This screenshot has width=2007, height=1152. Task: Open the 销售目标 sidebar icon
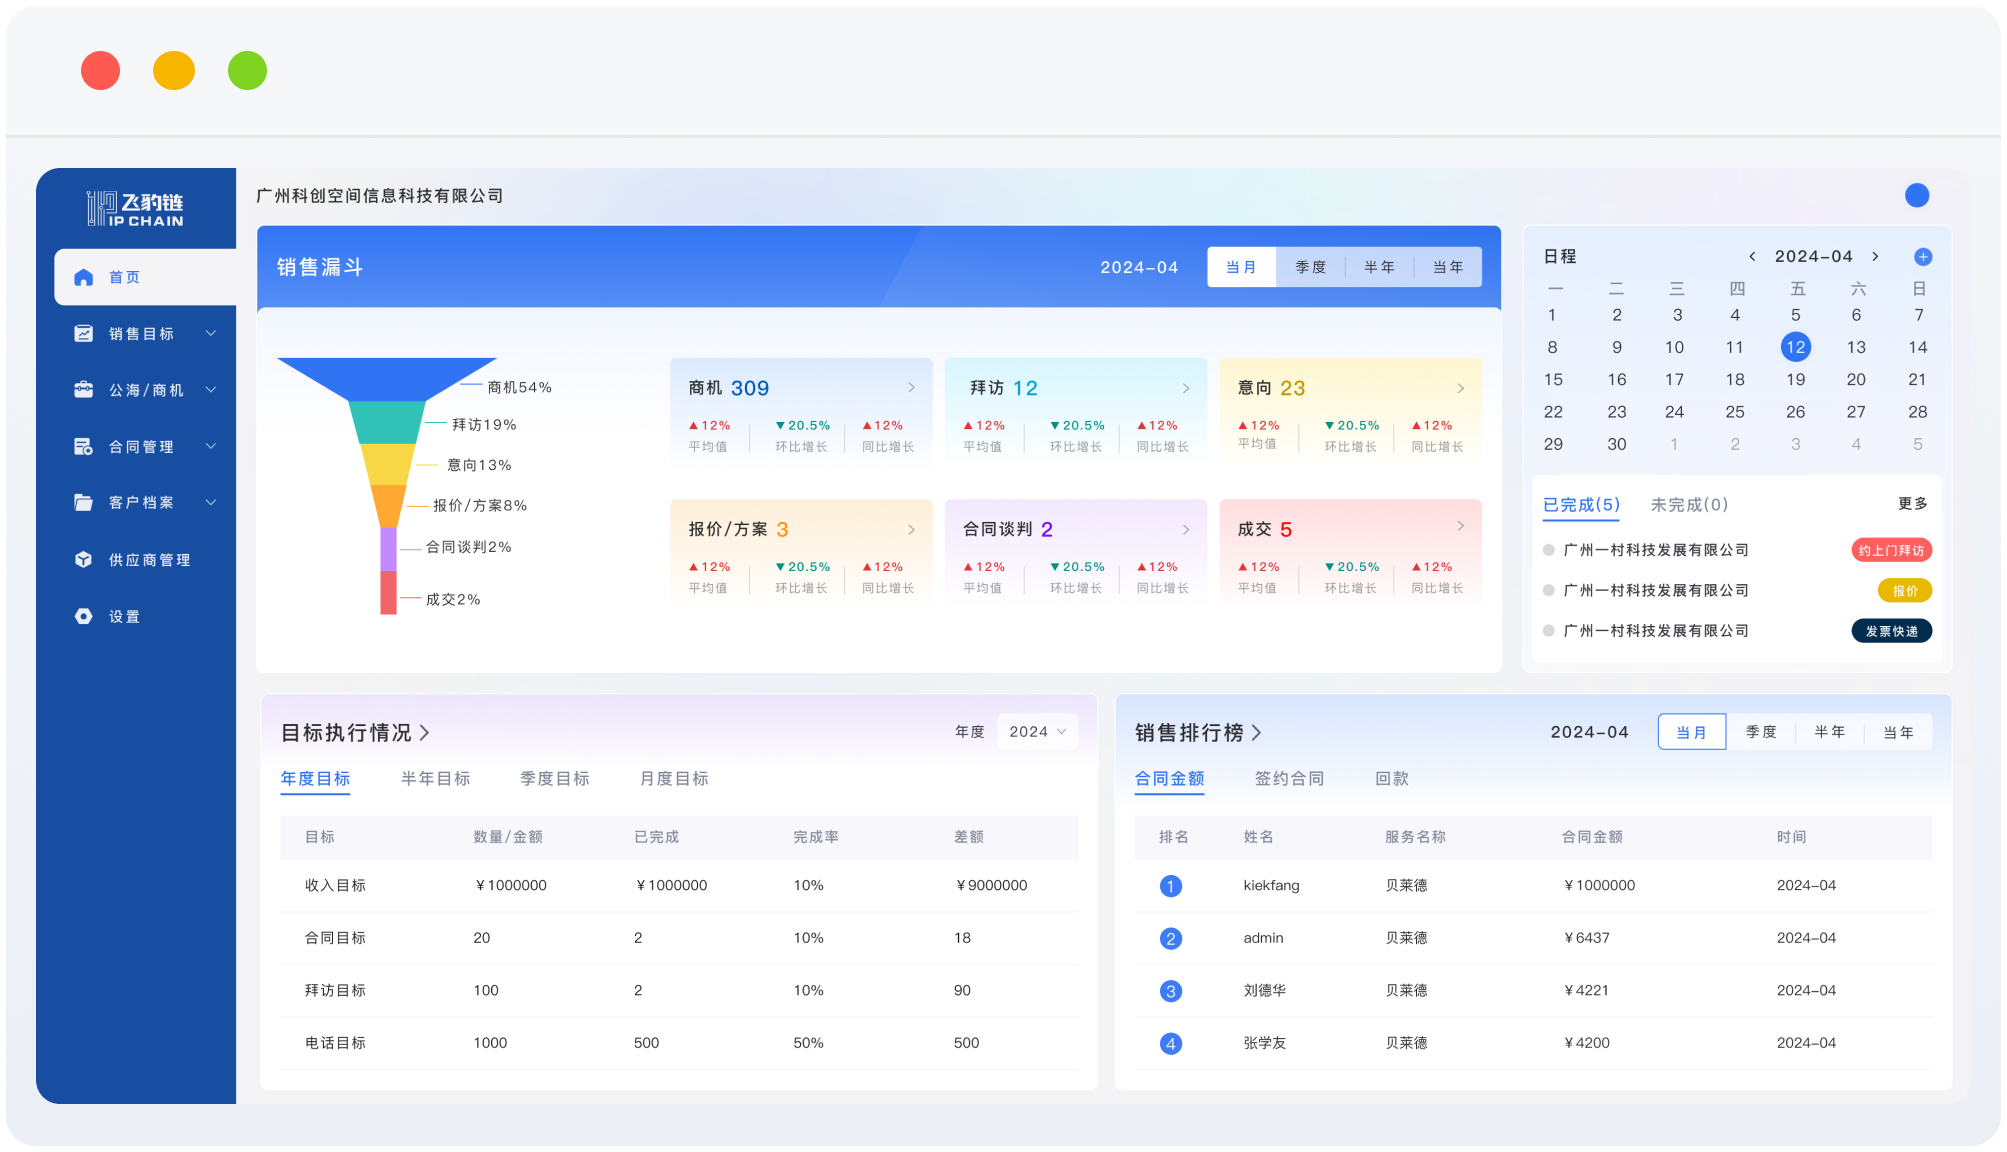[x=84, y=333]
